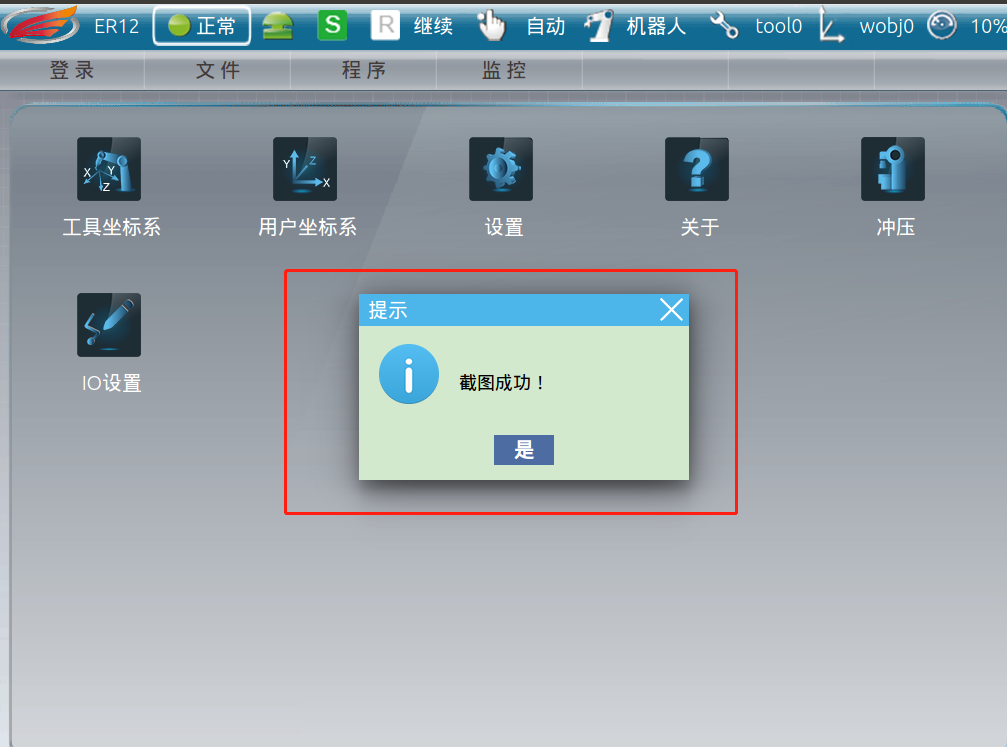The width and height of the screenshot is (1007, 747).
Task: Open the wobj0 work object selector
Action: pos(867,26)
